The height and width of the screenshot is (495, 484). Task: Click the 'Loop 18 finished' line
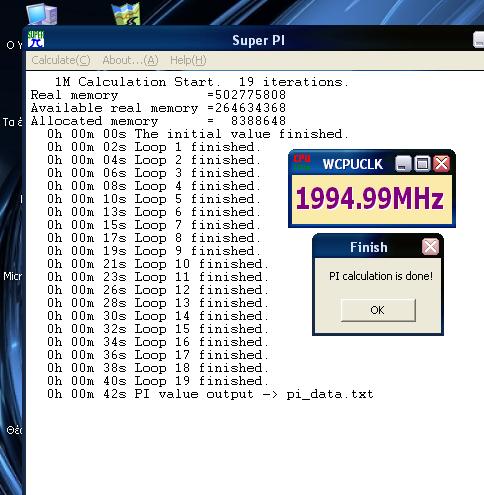(x=158, y=368)
